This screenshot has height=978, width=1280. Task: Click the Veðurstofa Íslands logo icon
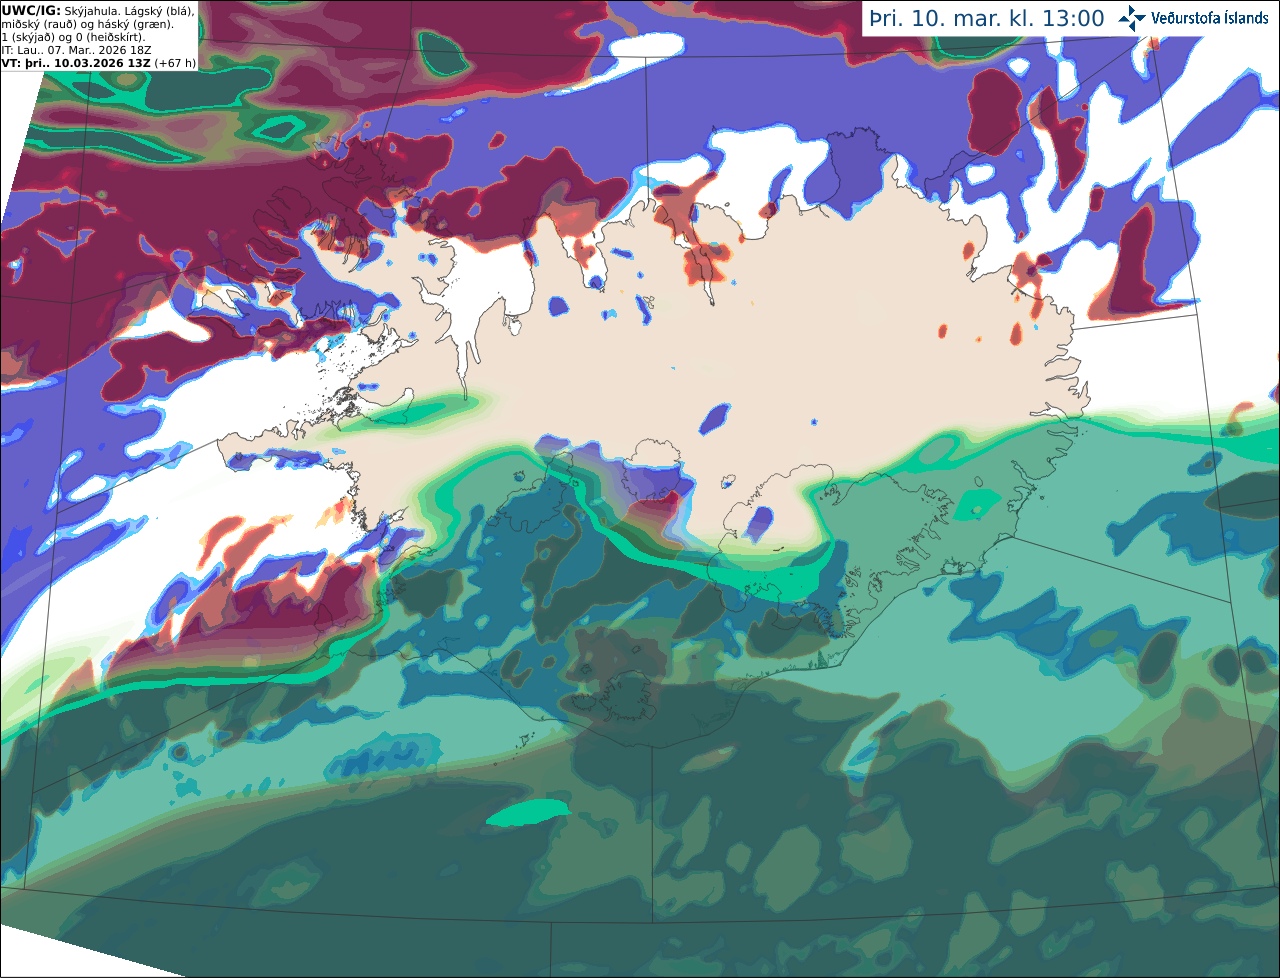pyautogui.click(x=1131, y=18)
